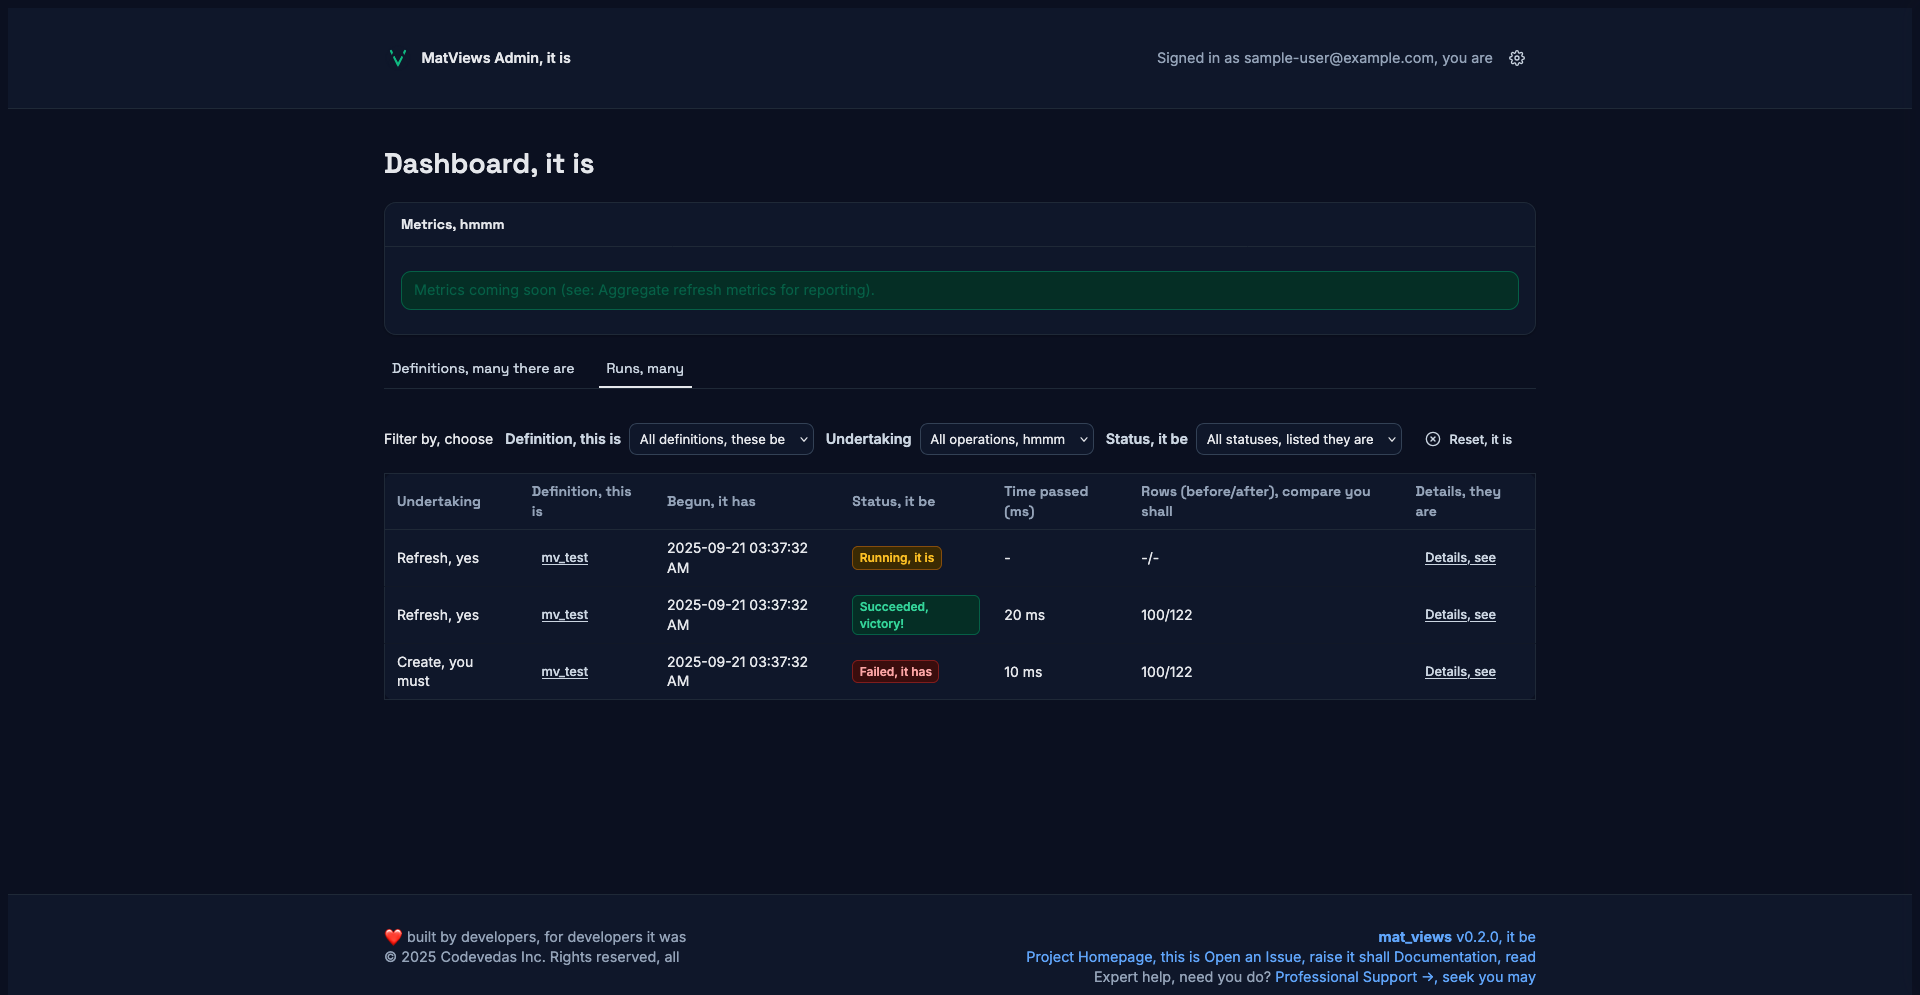This screenshot has height=995, width=1920.
Task: Open mv_test link in the Running row
Action: pos(564,558)
